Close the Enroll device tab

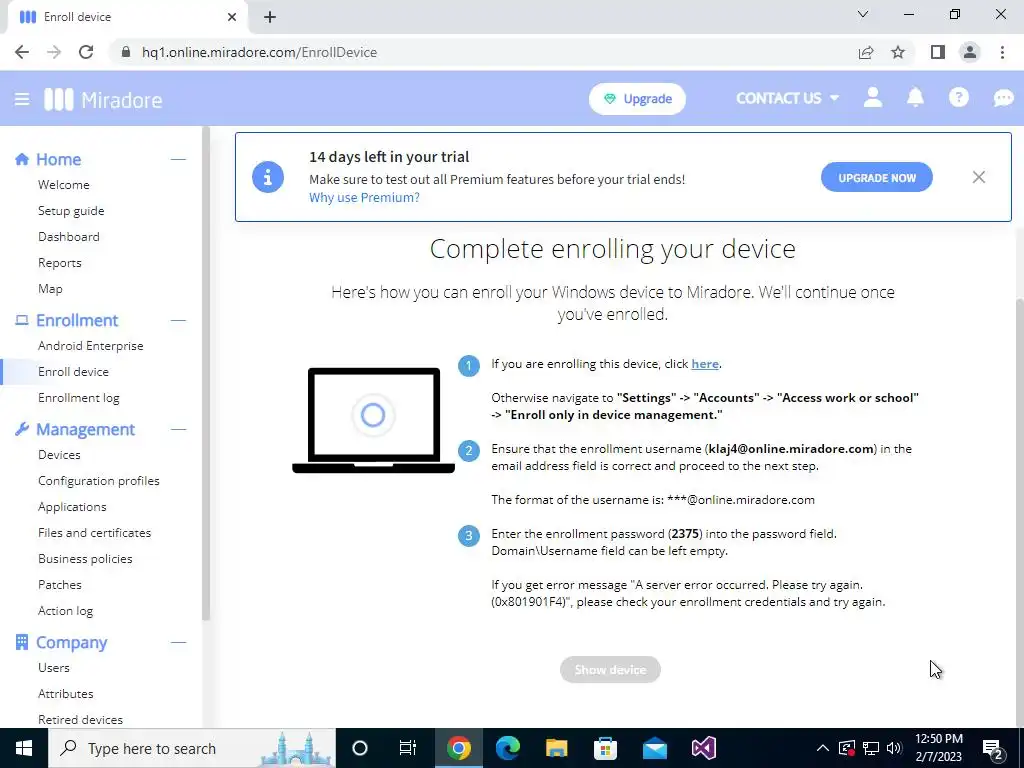[232, 17]
